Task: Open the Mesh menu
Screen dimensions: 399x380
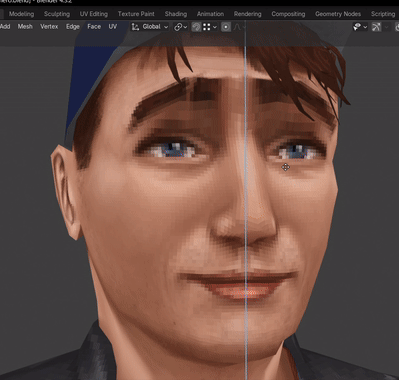Action: [25, 26]
